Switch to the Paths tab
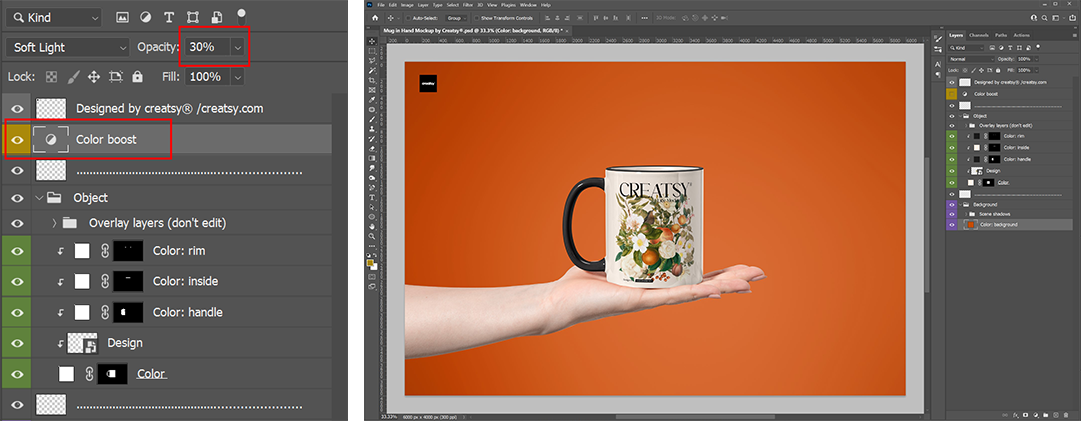The image size is (1081, 421). click(1001, 35)
